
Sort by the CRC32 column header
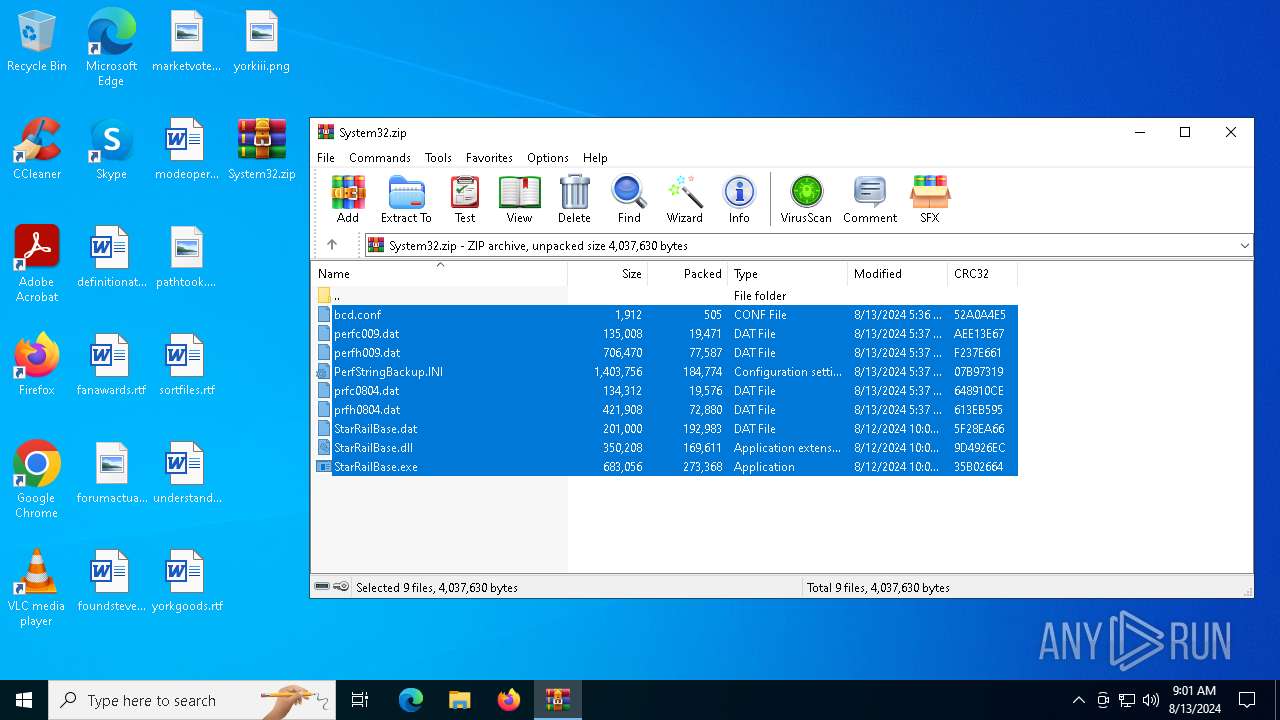(x=982, y=274)
